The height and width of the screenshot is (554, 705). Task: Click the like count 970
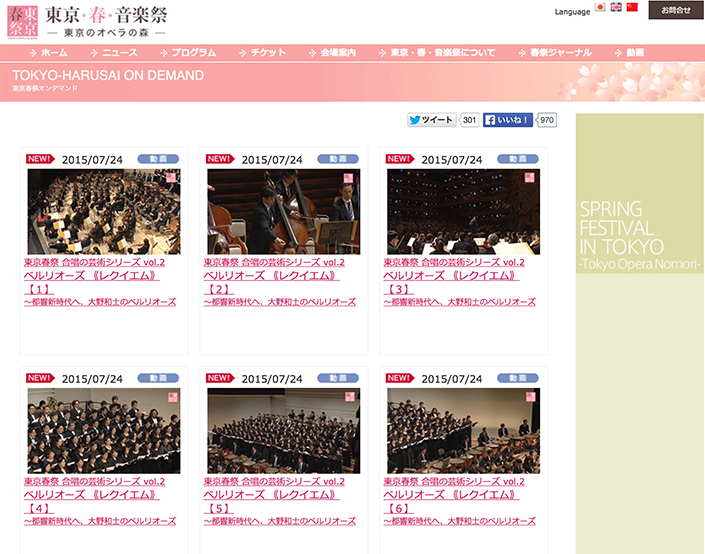point(547,120)
